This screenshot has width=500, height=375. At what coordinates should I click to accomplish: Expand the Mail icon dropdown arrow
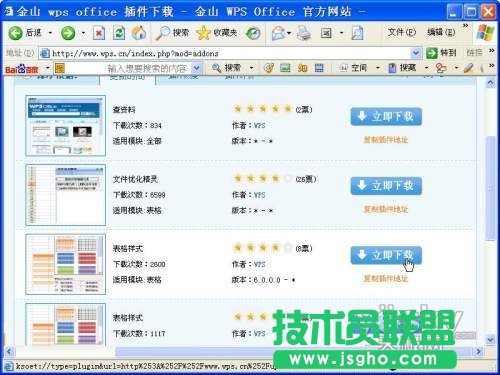(289, 33)
